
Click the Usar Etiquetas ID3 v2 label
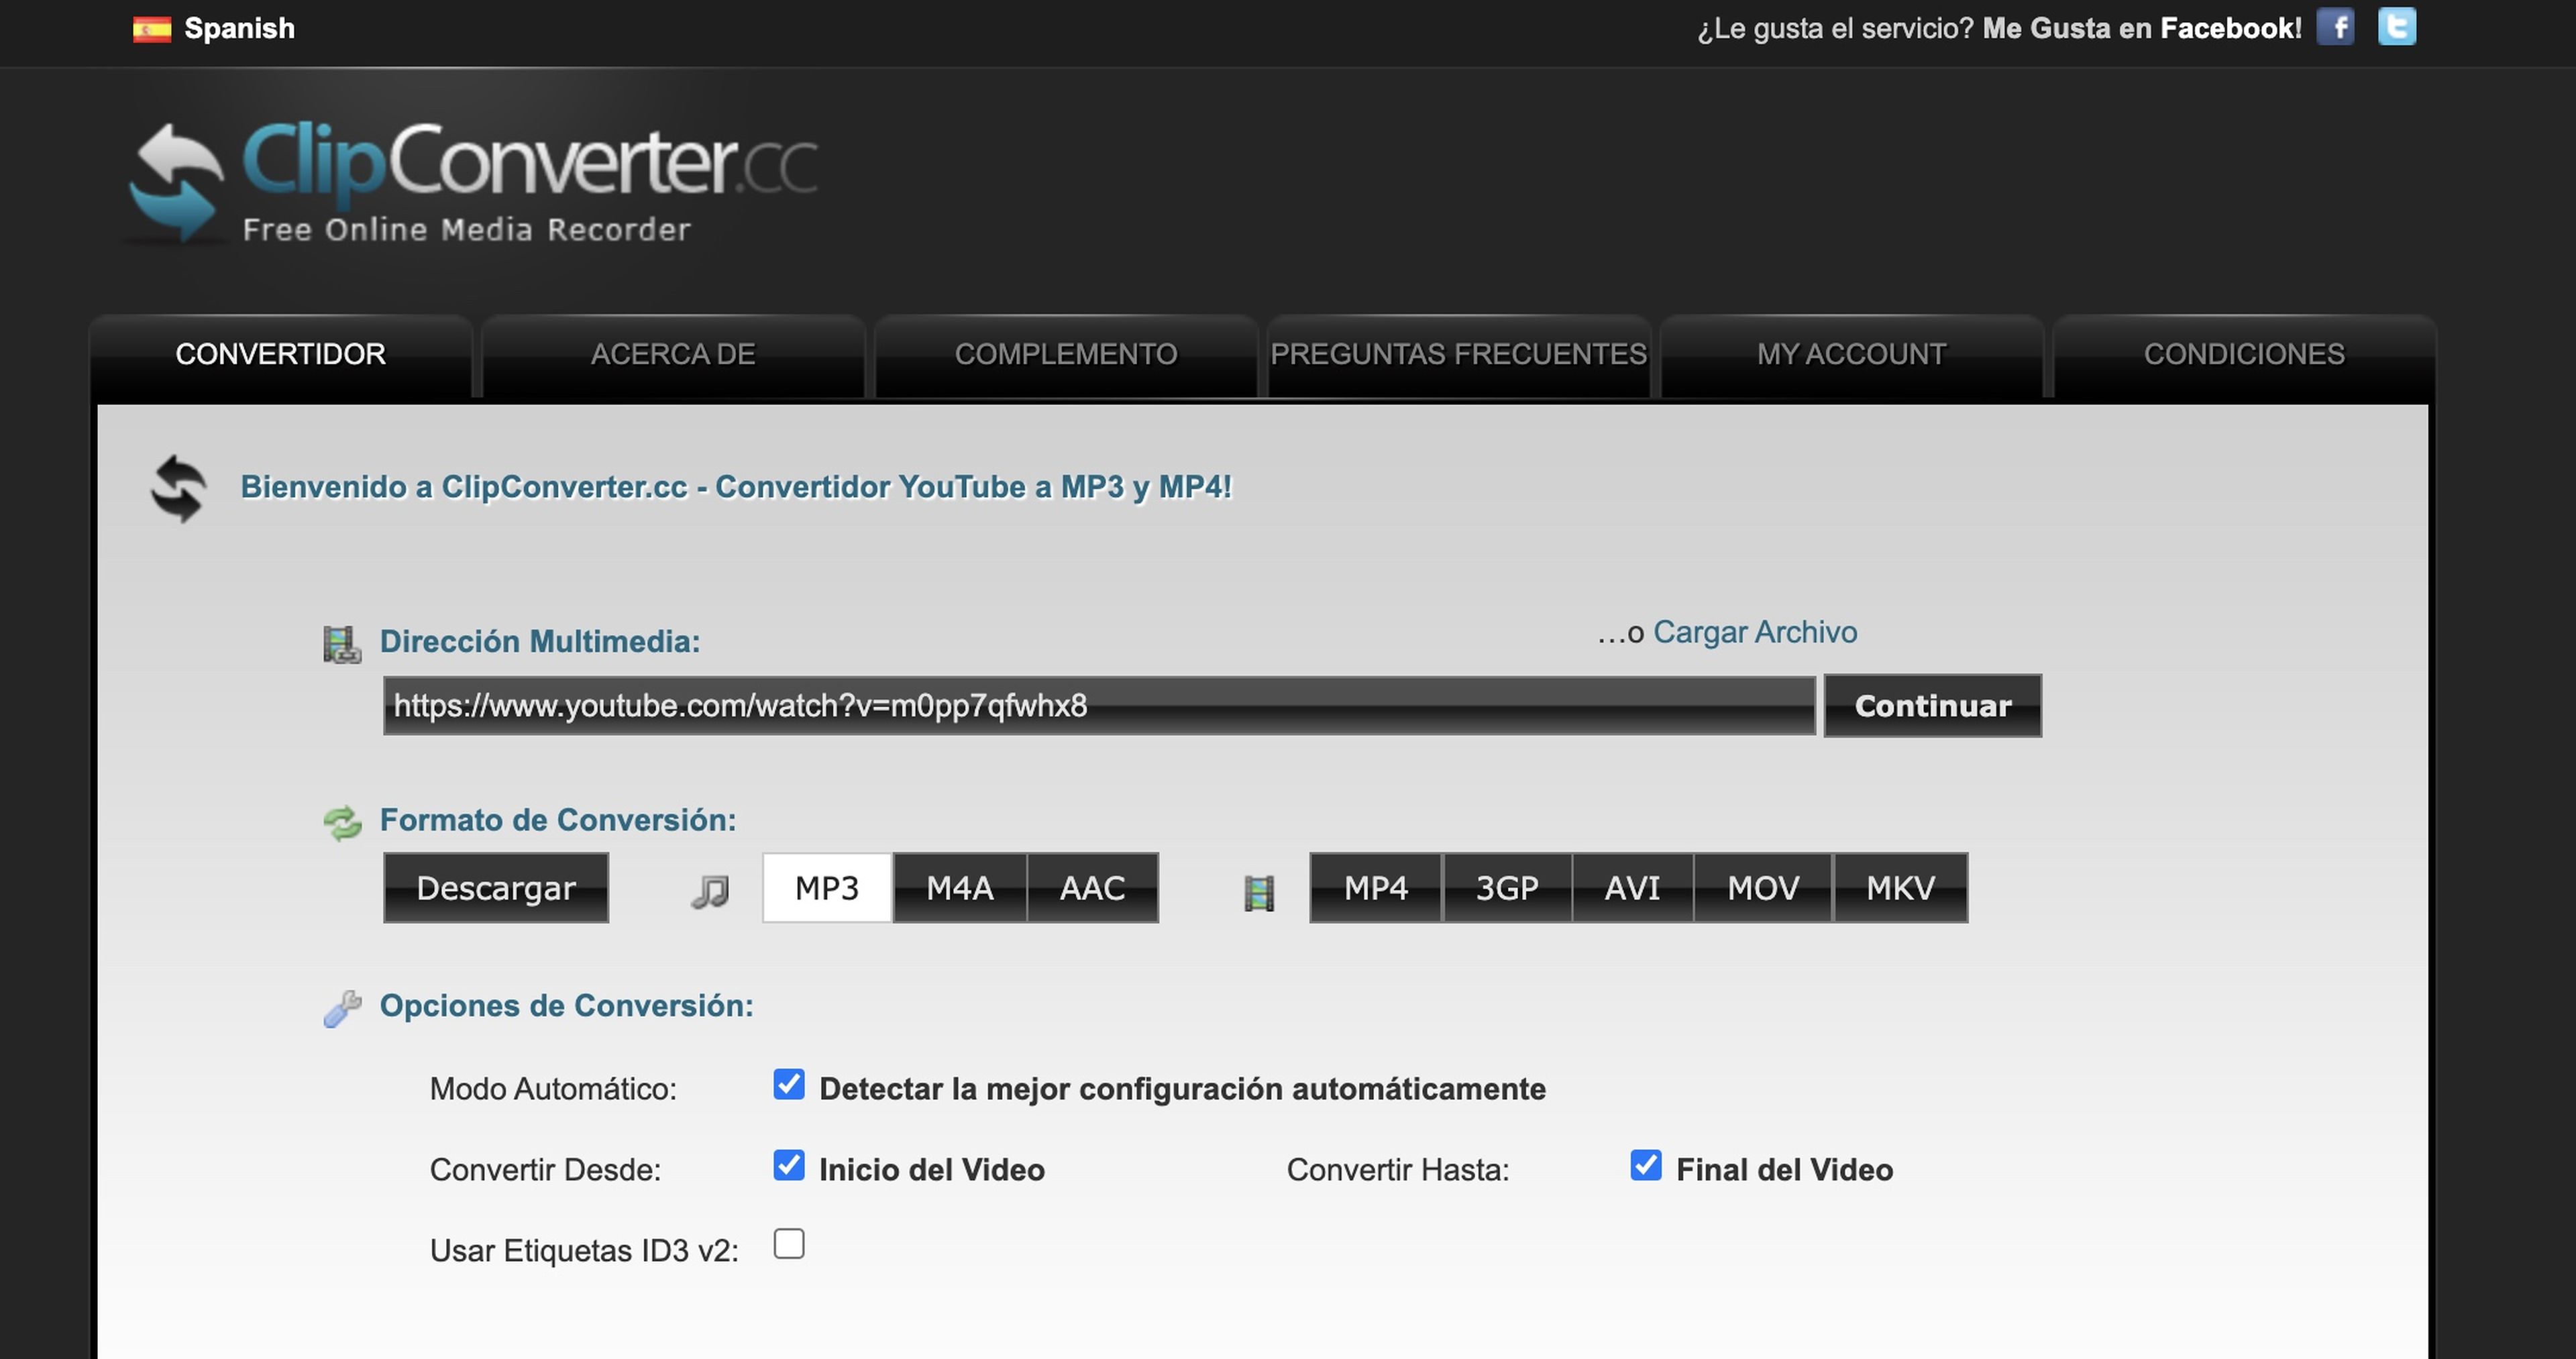tap(584, 1251)
